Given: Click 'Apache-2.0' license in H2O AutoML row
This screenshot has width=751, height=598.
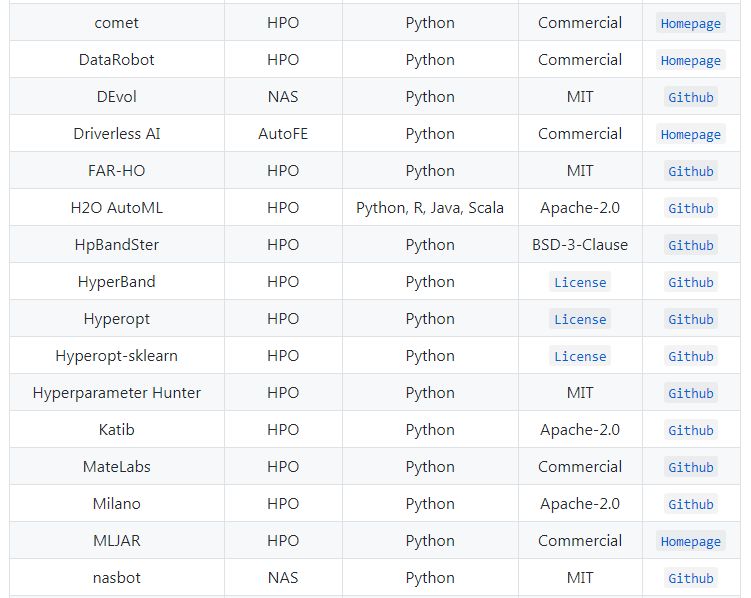Looking at the screenshot, I should (580, 207).
